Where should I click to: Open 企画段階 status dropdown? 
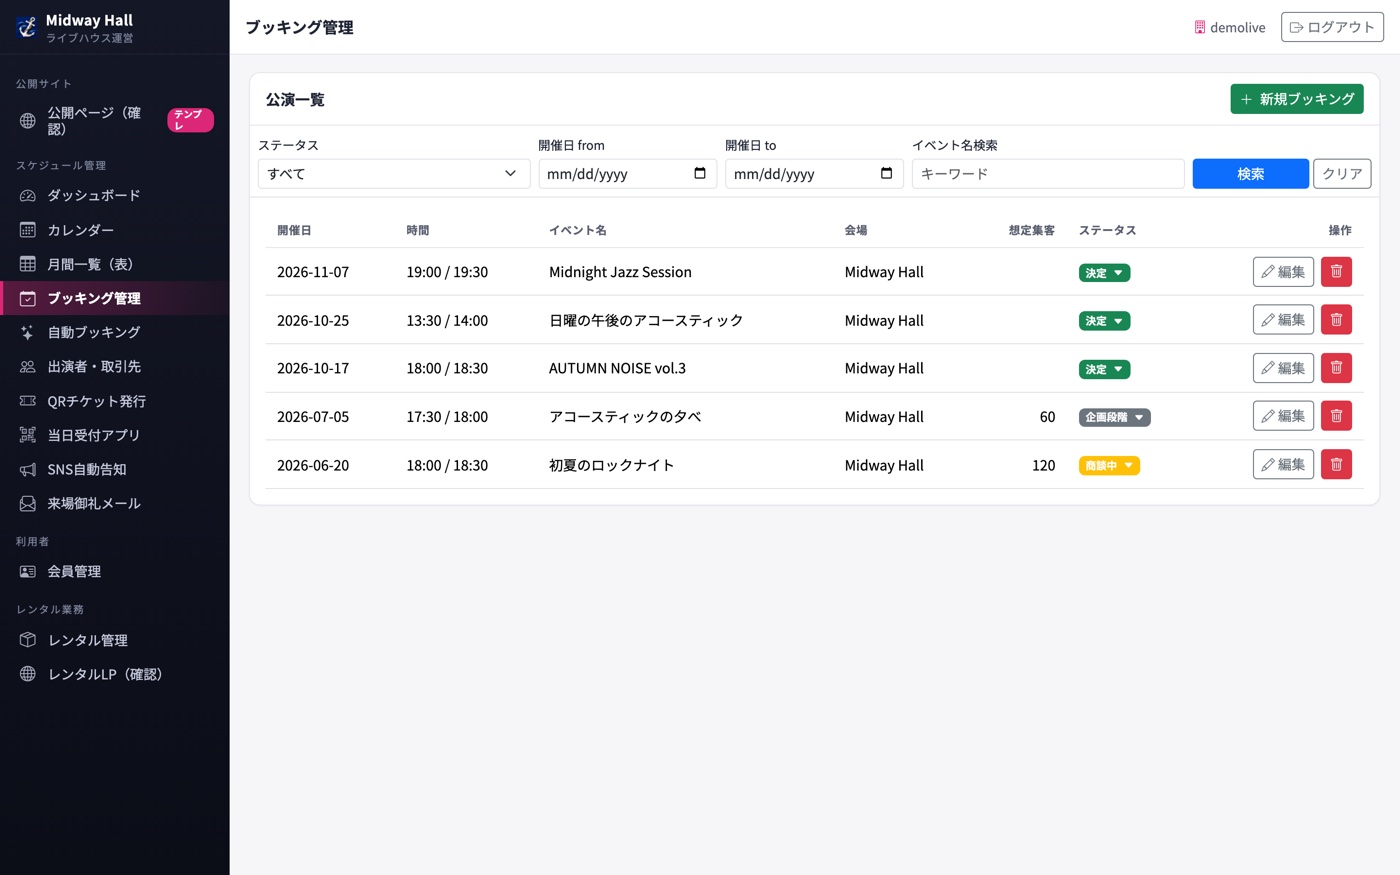tap(1115, 417)
